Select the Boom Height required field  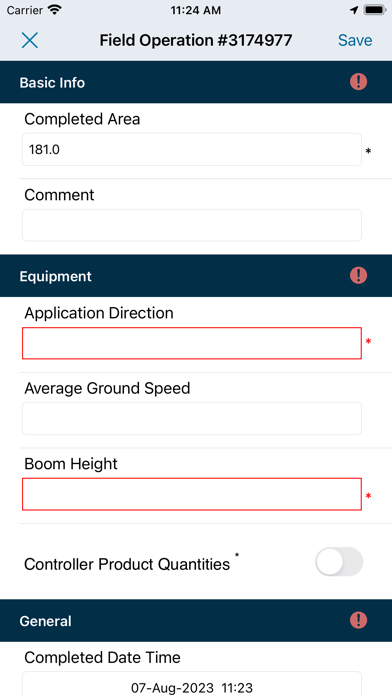192,494
